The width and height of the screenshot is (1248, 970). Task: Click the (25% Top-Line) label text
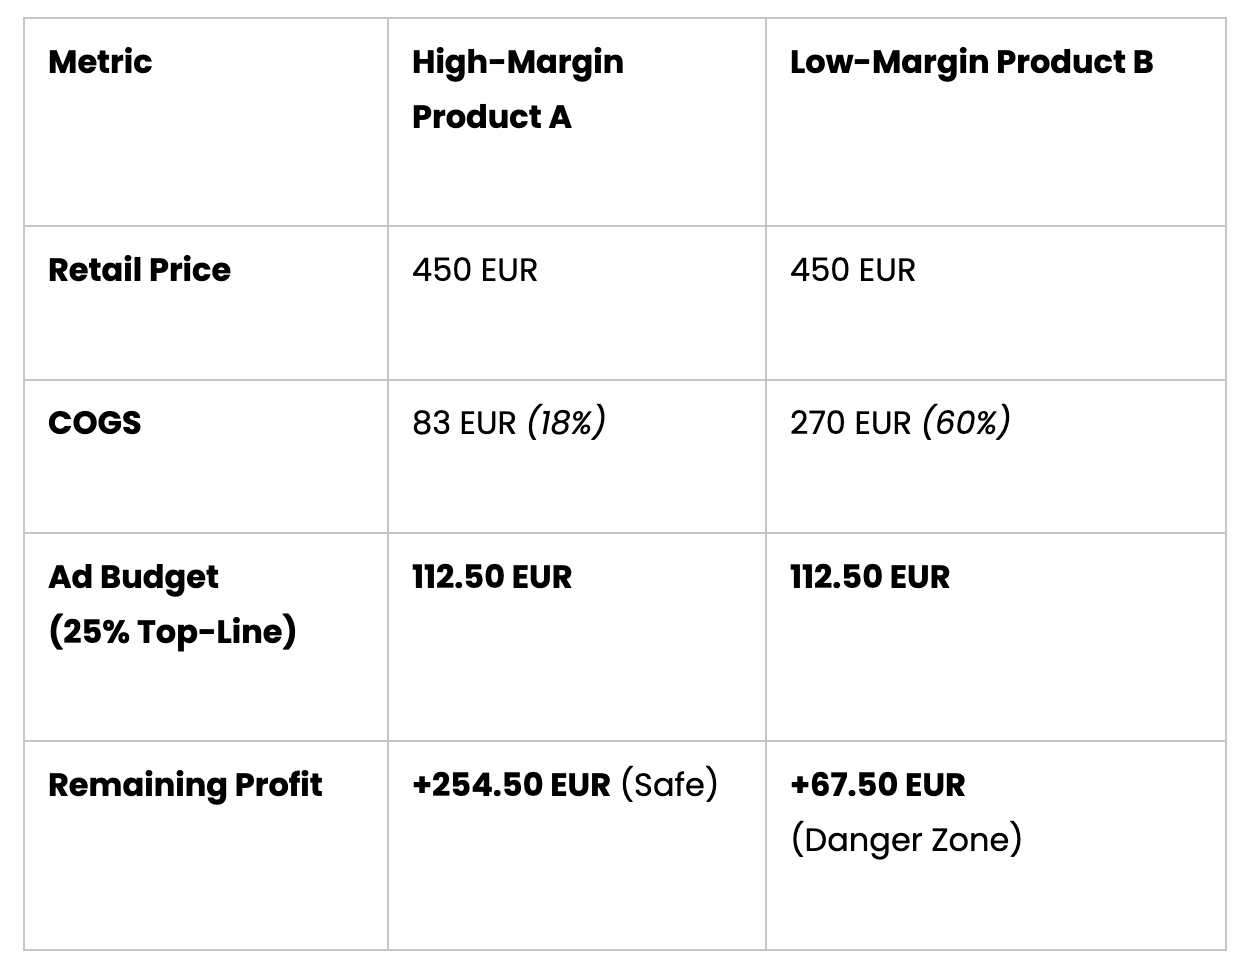point(172,632)
